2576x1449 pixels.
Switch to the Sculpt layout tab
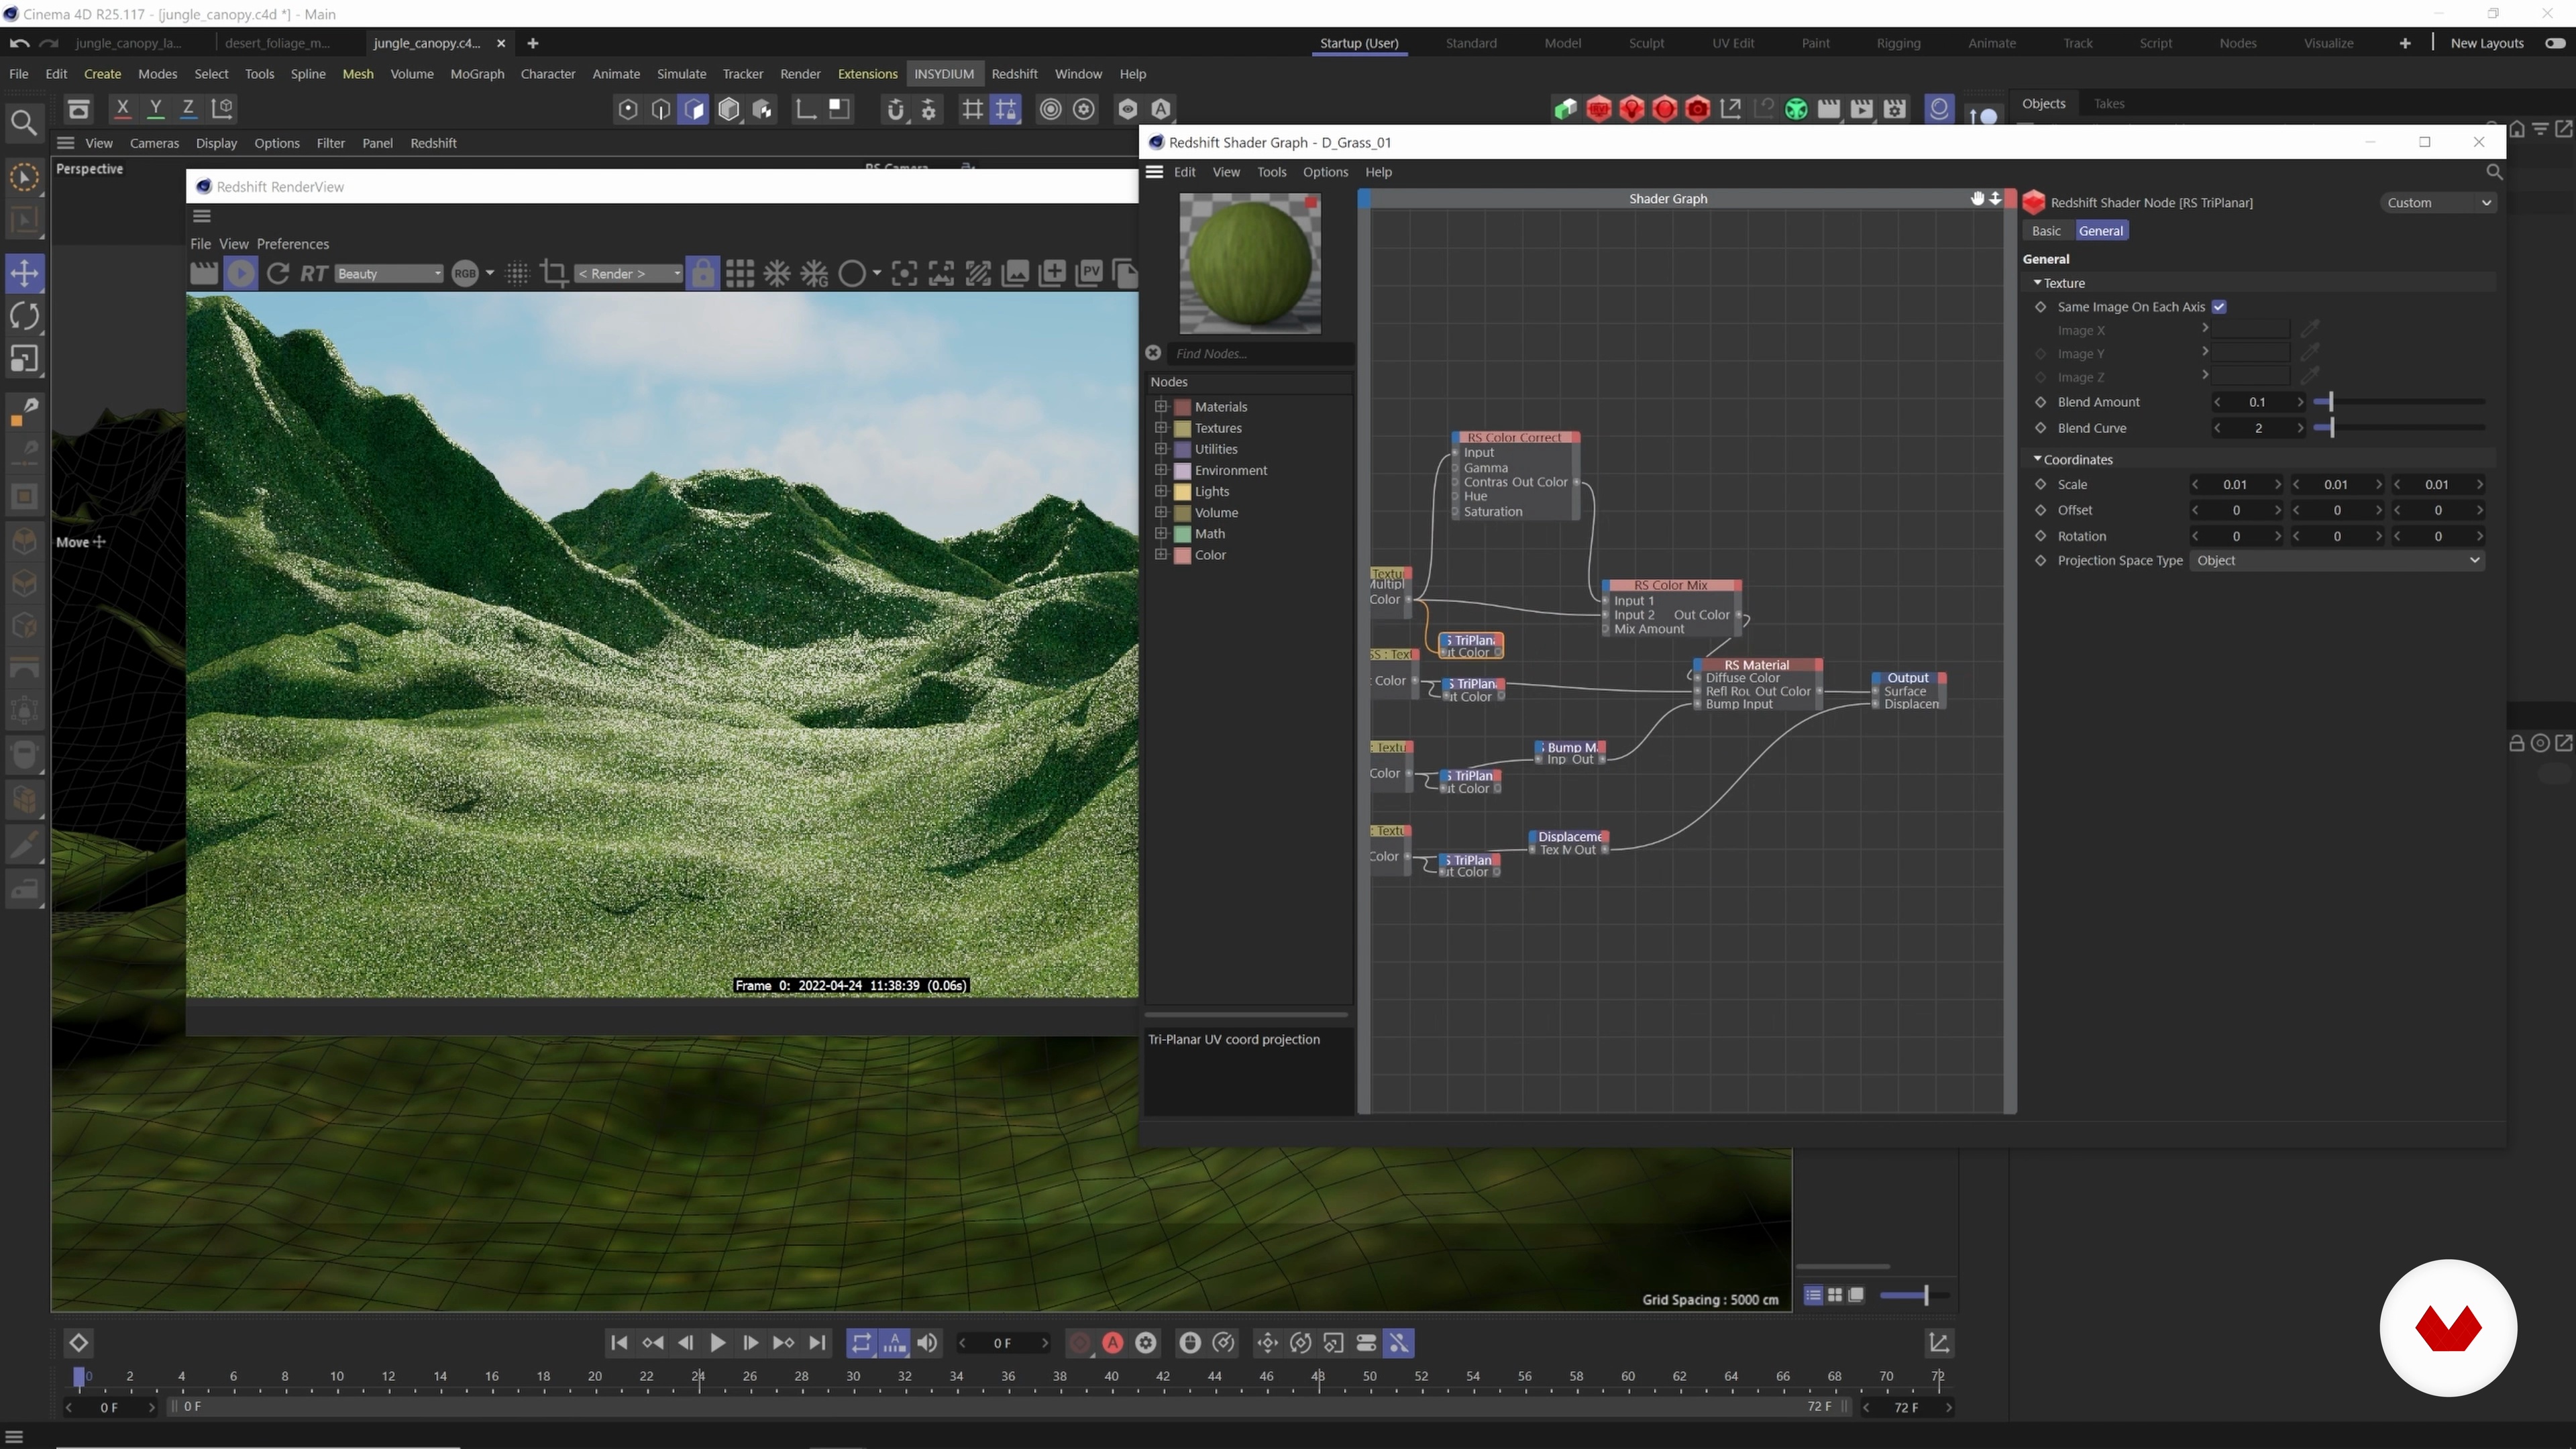click(x=1646, y=43)
